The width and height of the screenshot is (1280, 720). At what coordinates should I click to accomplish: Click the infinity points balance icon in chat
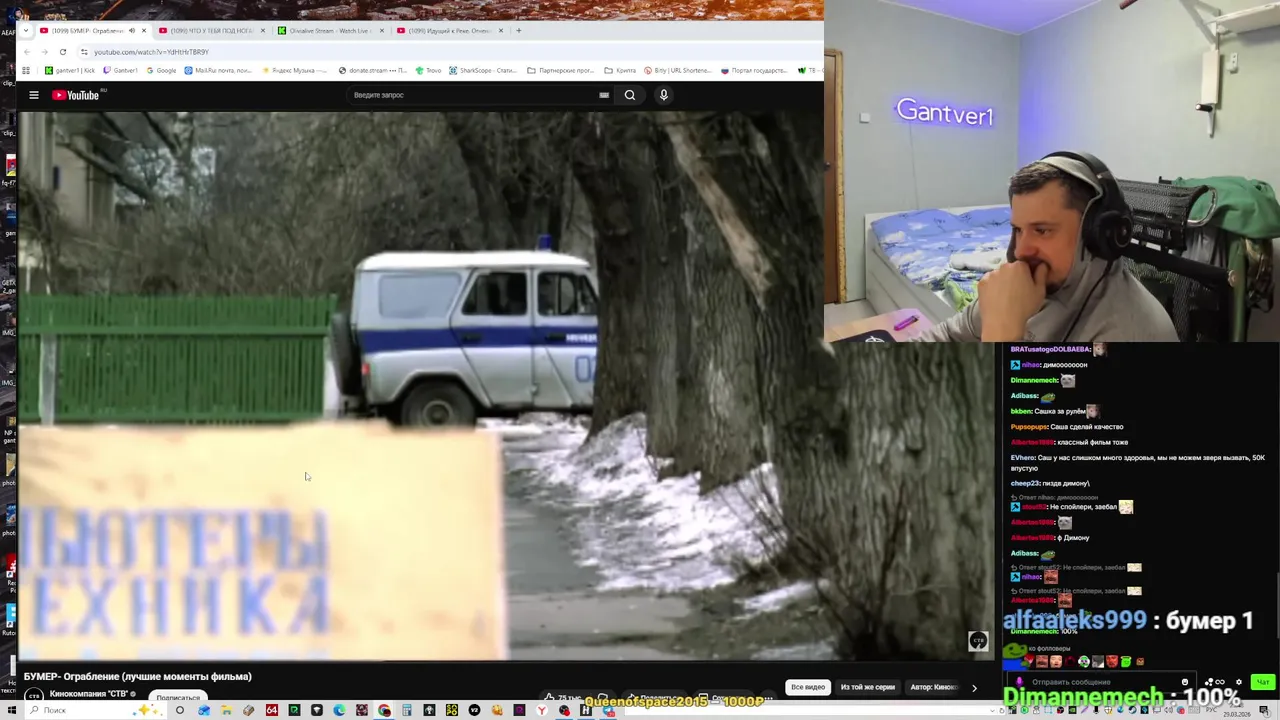point(1220,682)
